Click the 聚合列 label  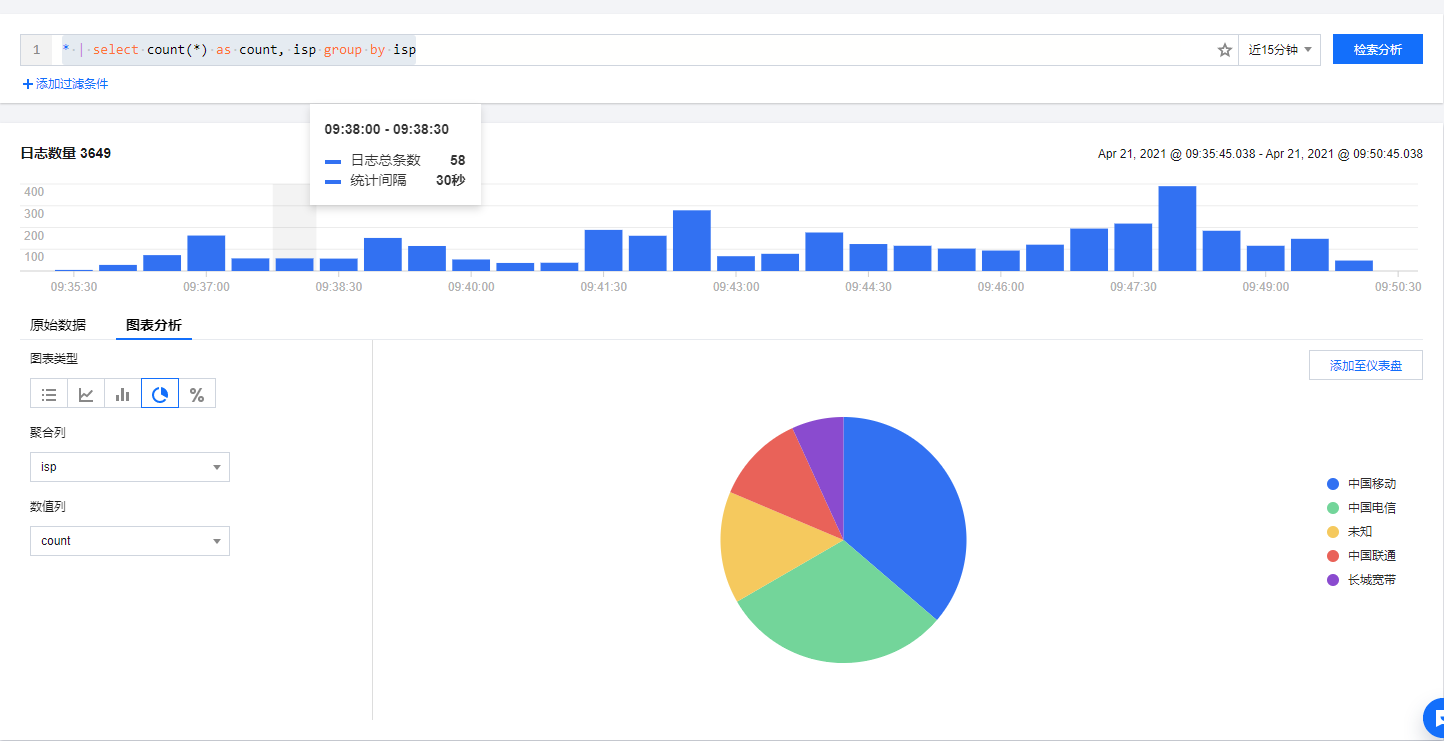pos(48,432)
